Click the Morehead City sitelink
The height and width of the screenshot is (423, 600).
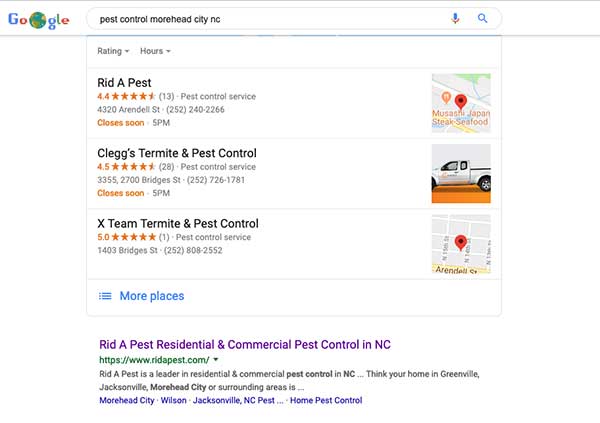tap(127, 400)
